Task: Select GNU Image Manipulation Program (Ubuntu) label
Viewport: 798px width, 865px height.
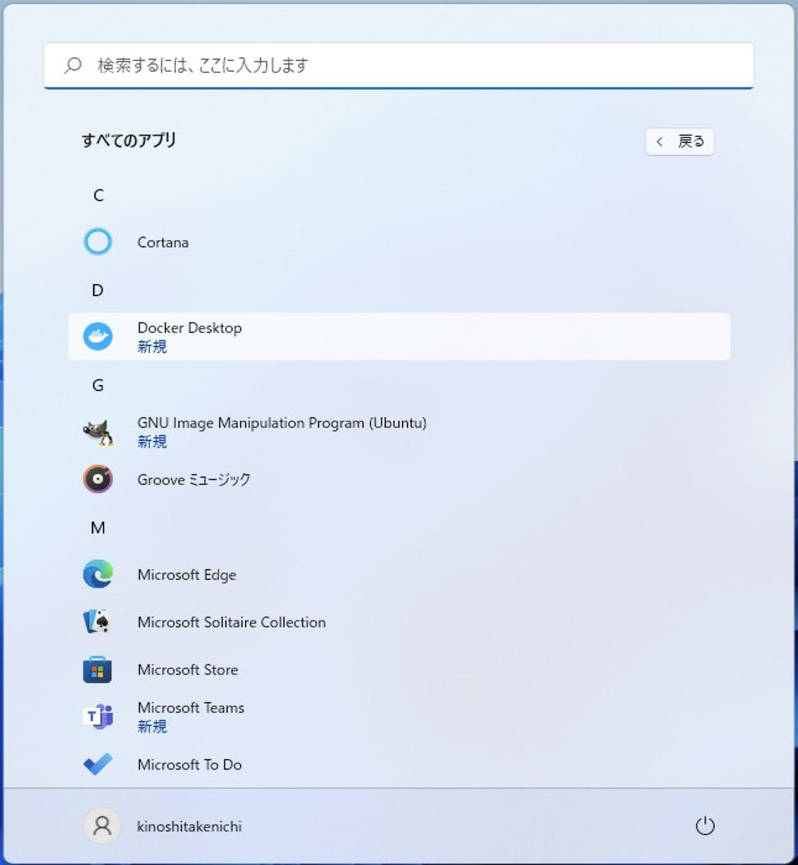Action: pos(282,423)
